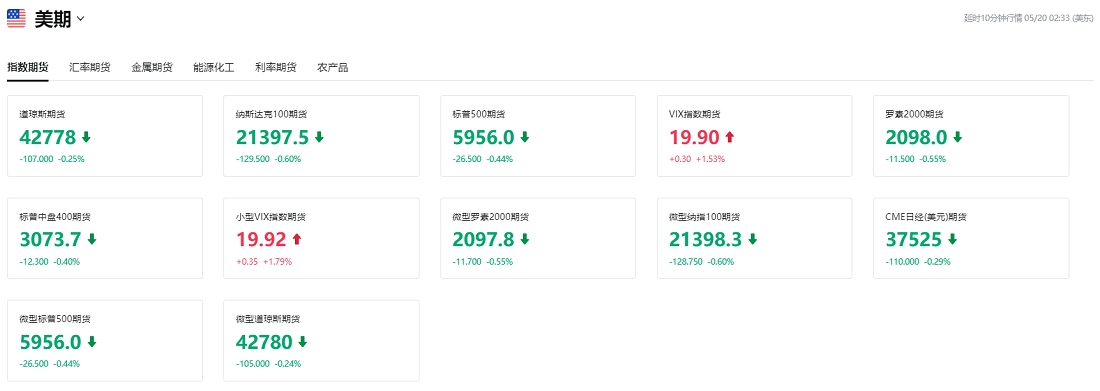
Task: Click the 2097.8 micro Russell price
Action: (483, 240)
